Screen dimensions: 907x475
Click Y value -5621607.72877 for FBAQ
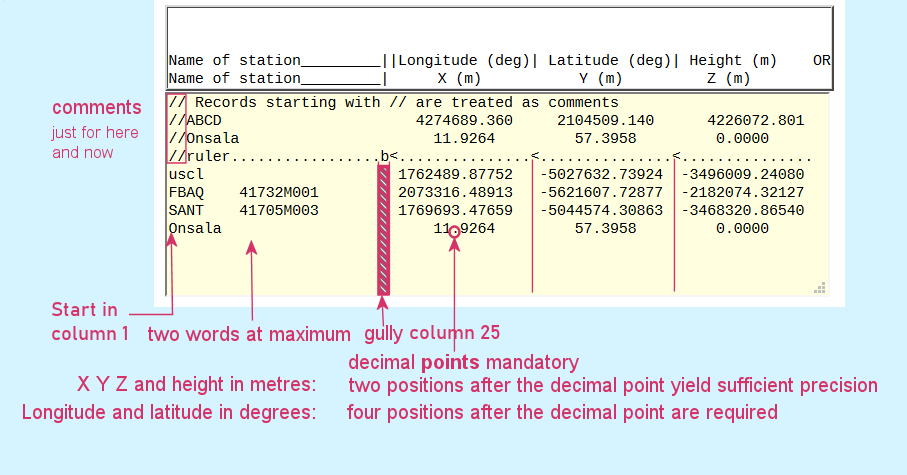click(x=601, y=192)
